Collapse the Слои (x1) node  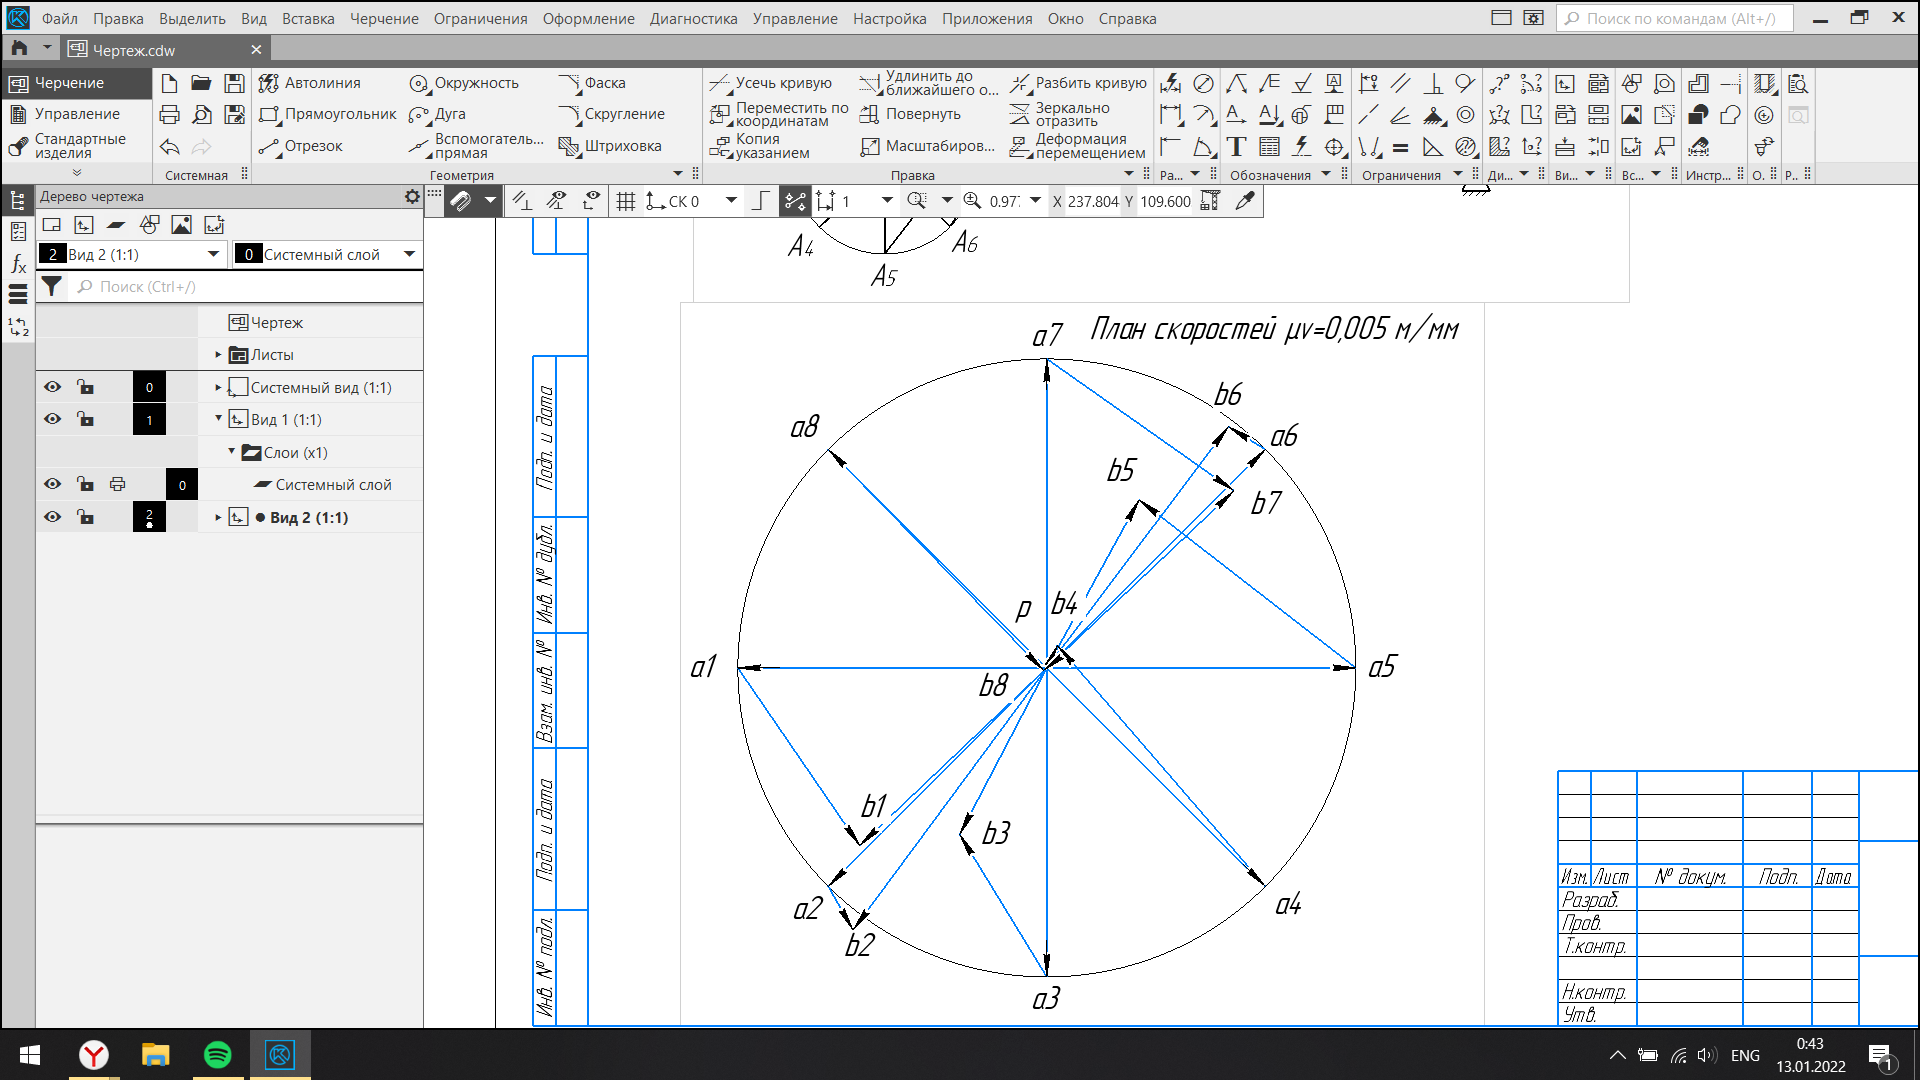pos(231,452)
